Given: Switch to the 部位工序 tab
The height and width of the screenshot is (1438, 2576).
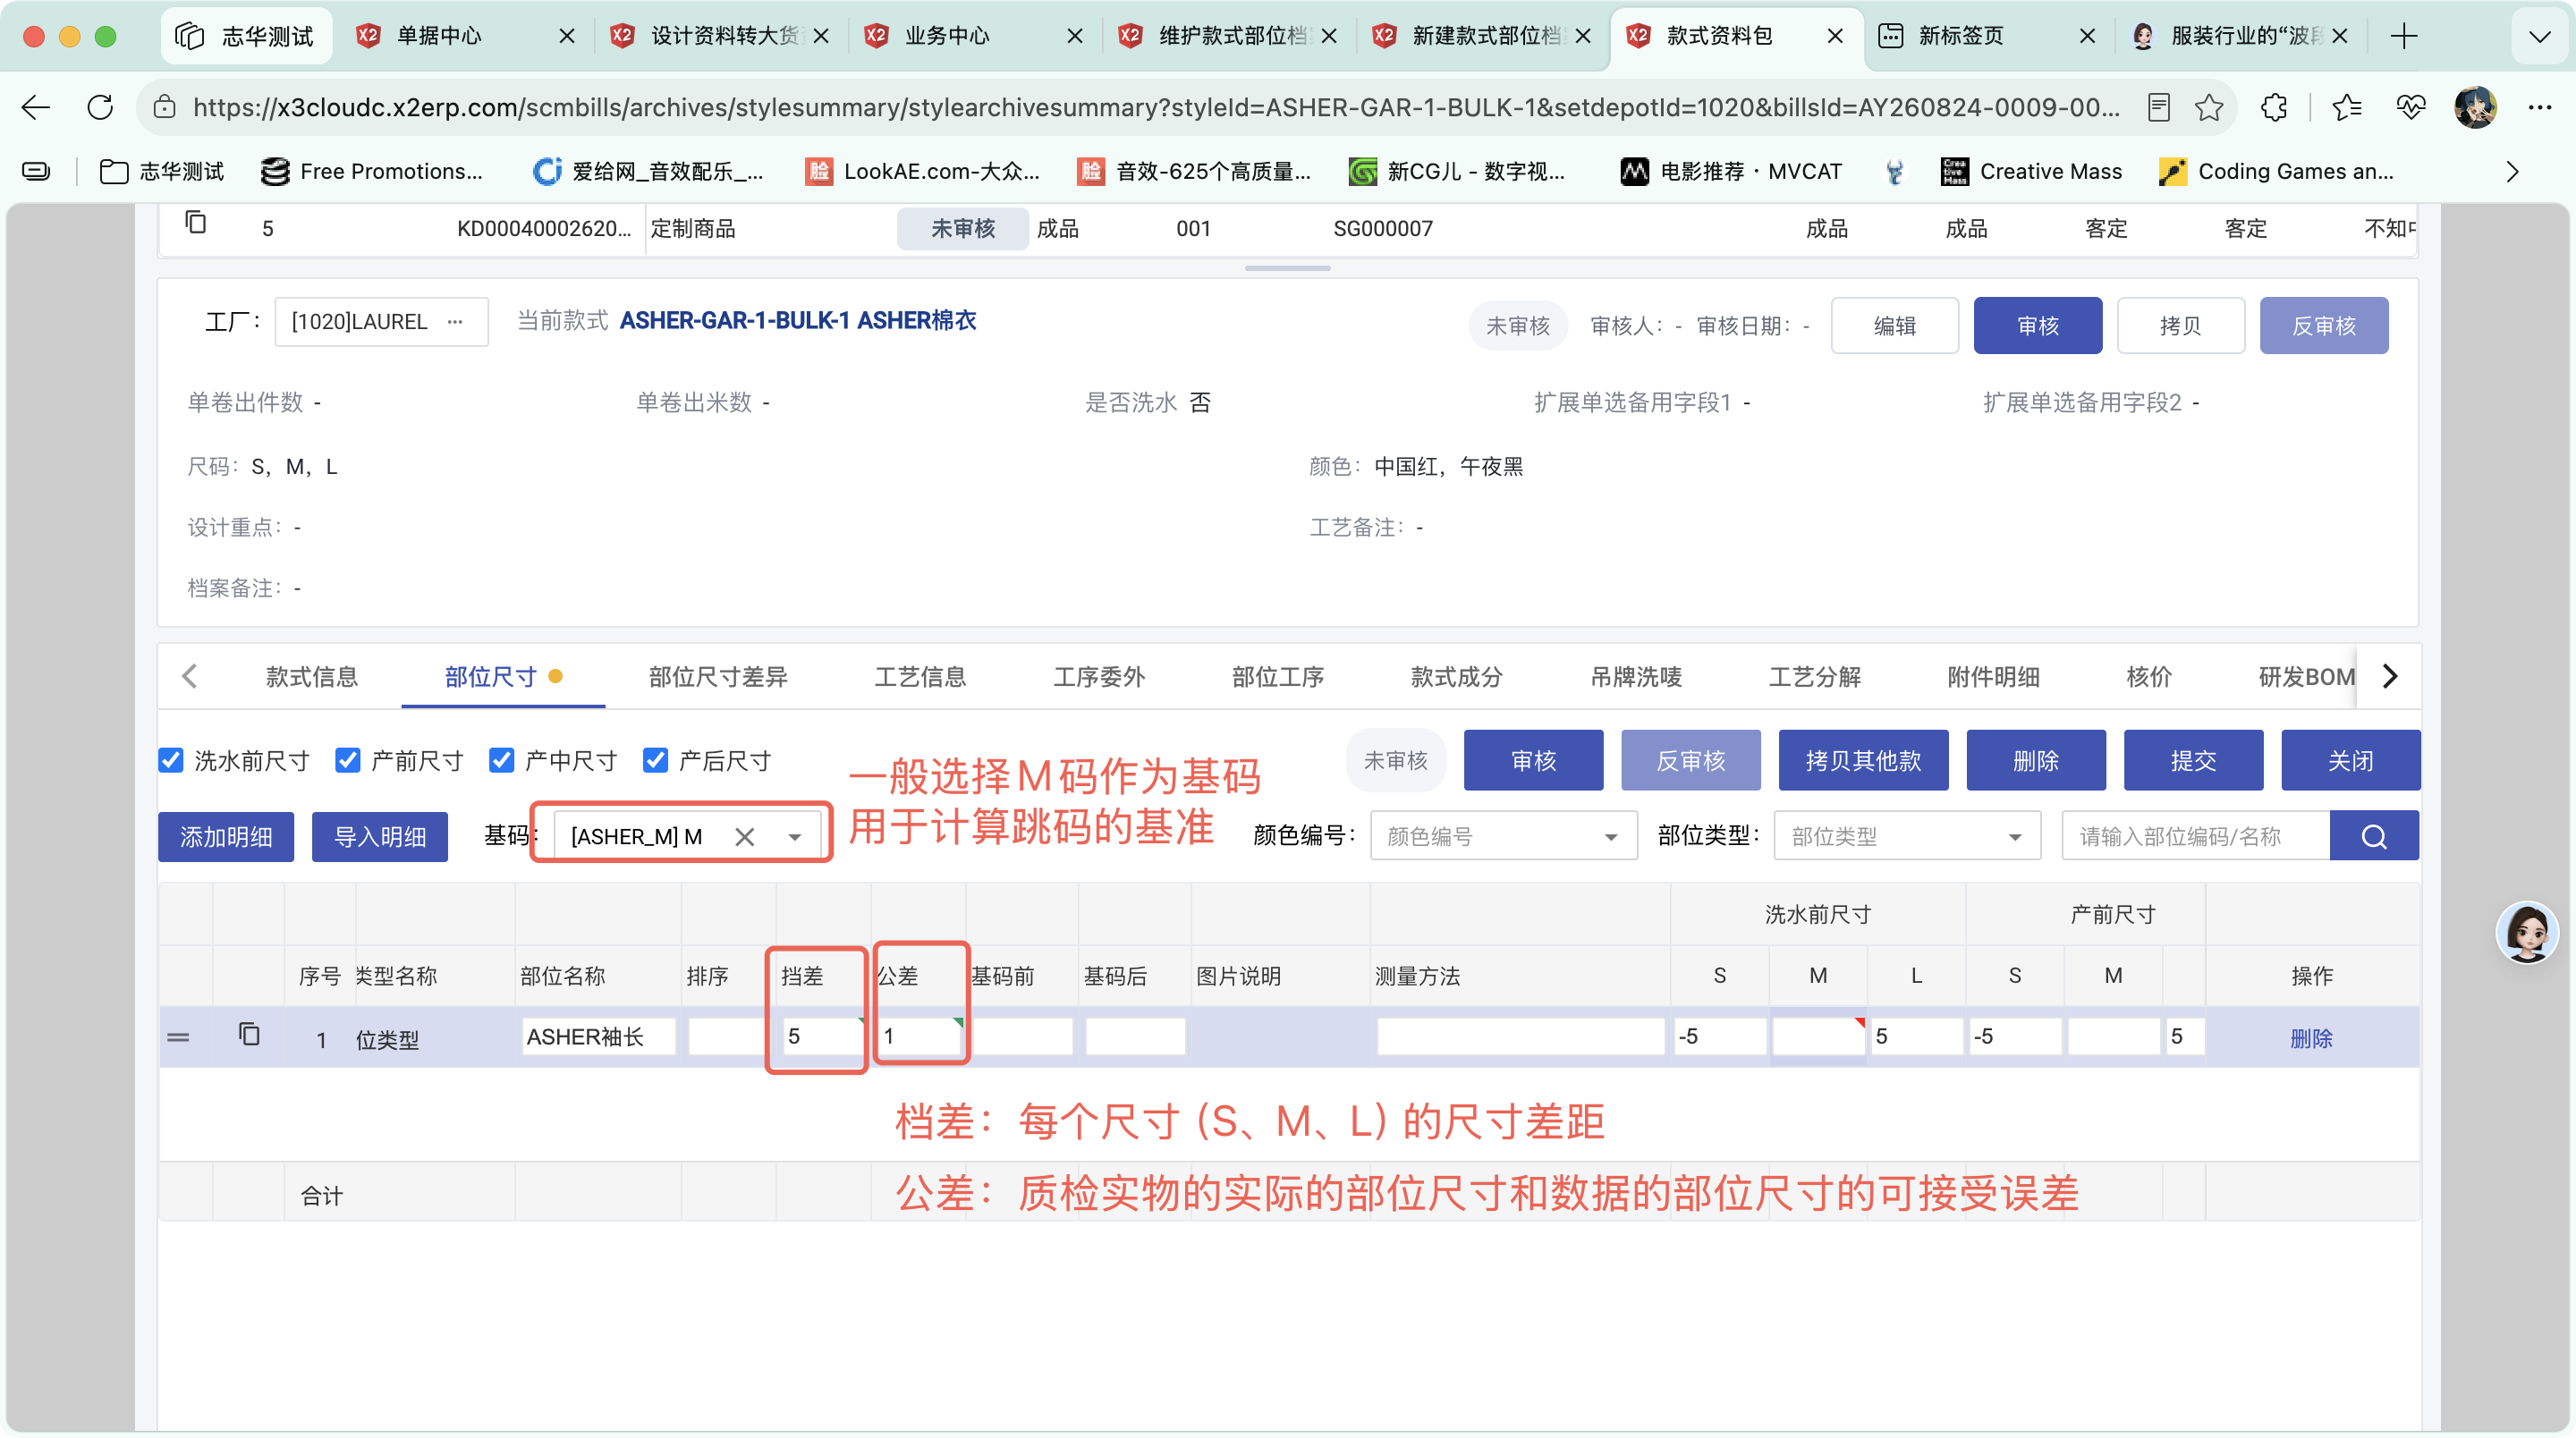Looking at the screenshot, I should [x=1278, y=677].
